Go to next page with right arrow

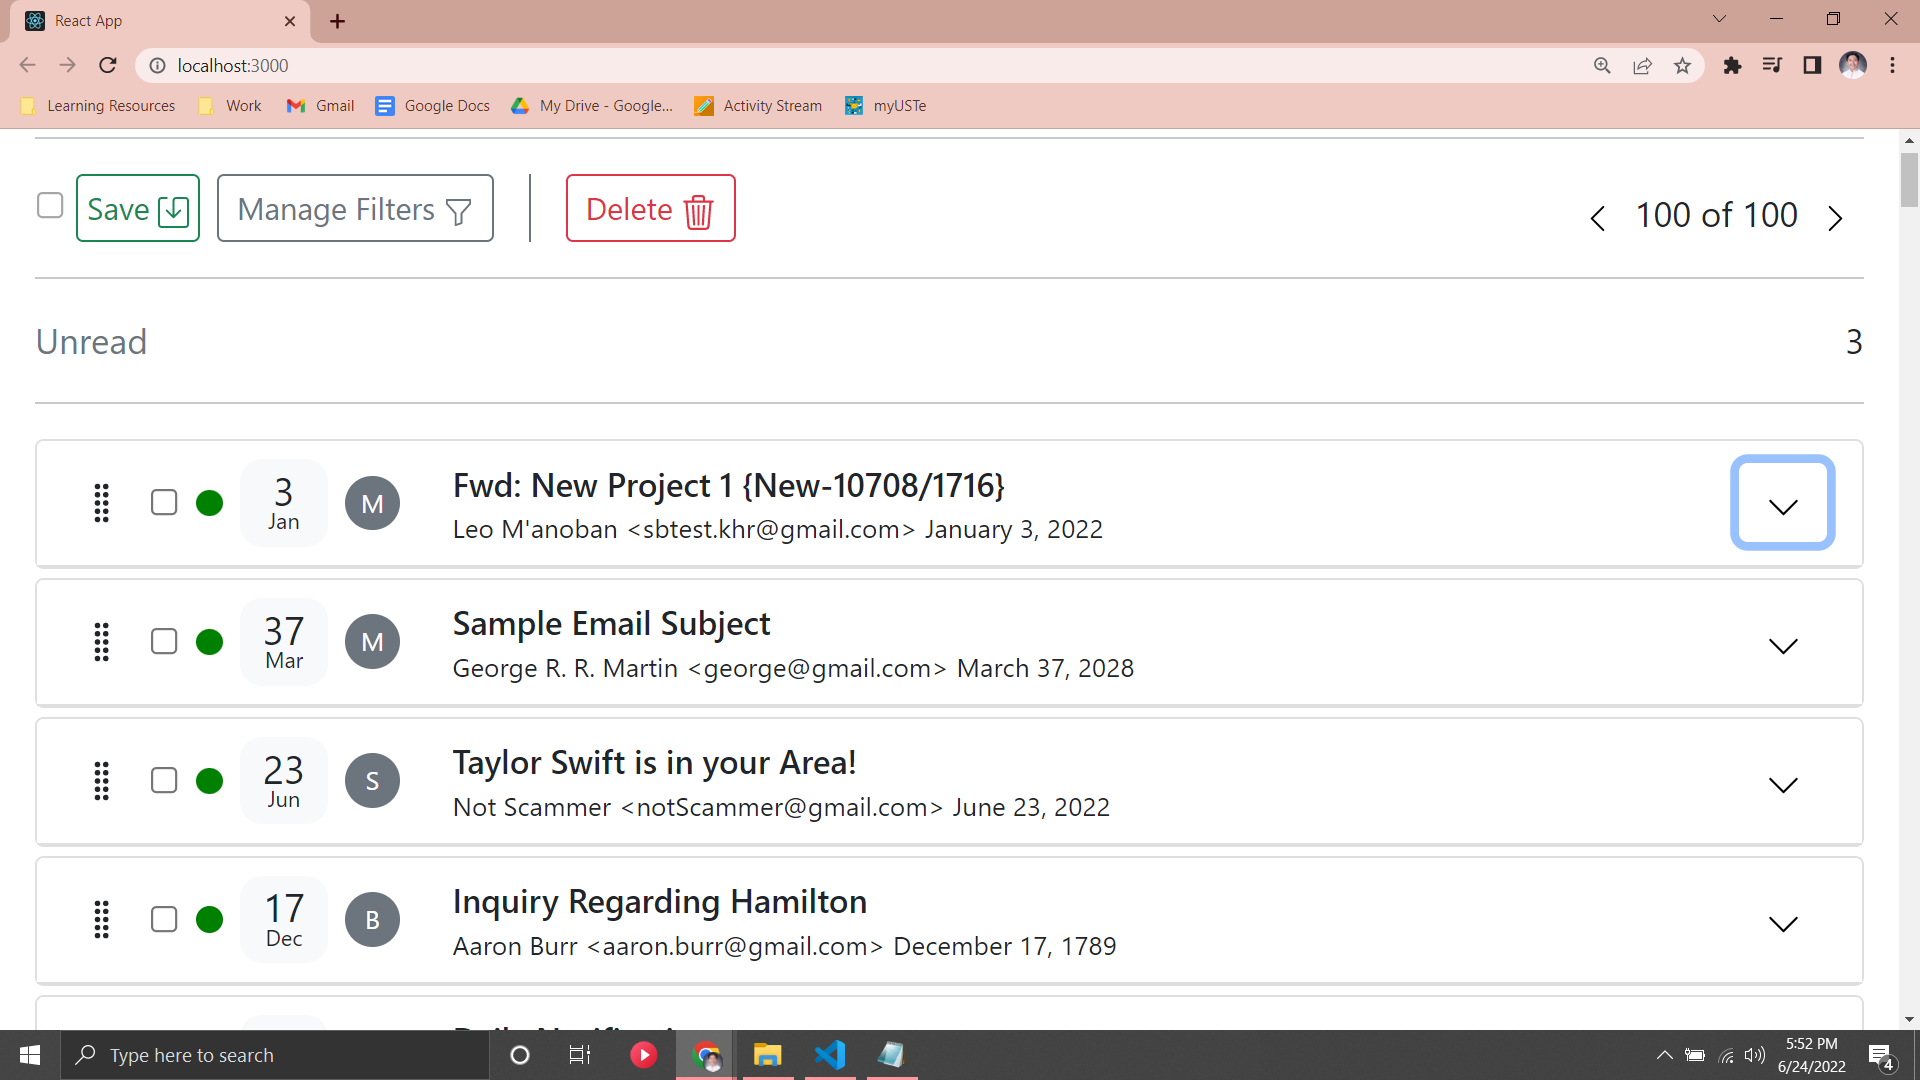tap(1835, 218)
